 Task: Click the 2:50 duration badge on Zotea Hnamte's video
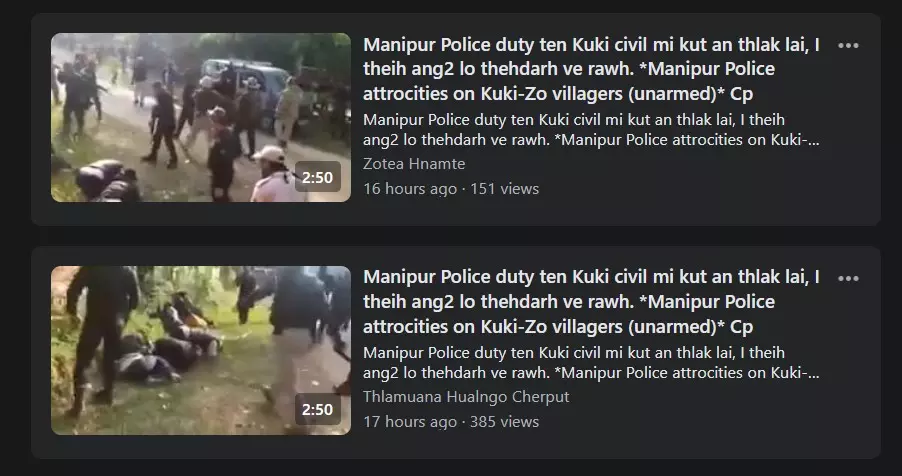tap(318, 177)
